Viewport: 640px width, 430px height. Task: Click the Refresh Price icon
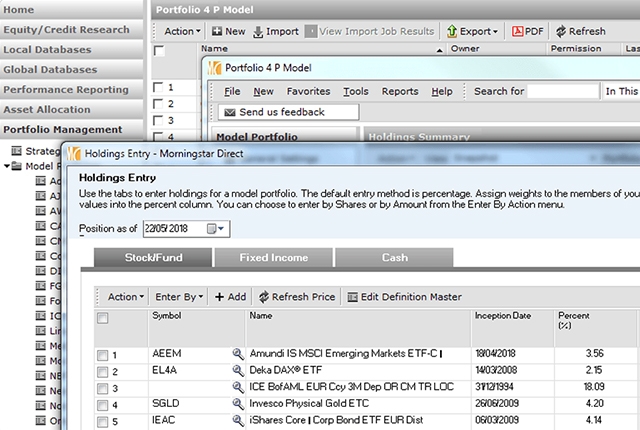point(264,297)
